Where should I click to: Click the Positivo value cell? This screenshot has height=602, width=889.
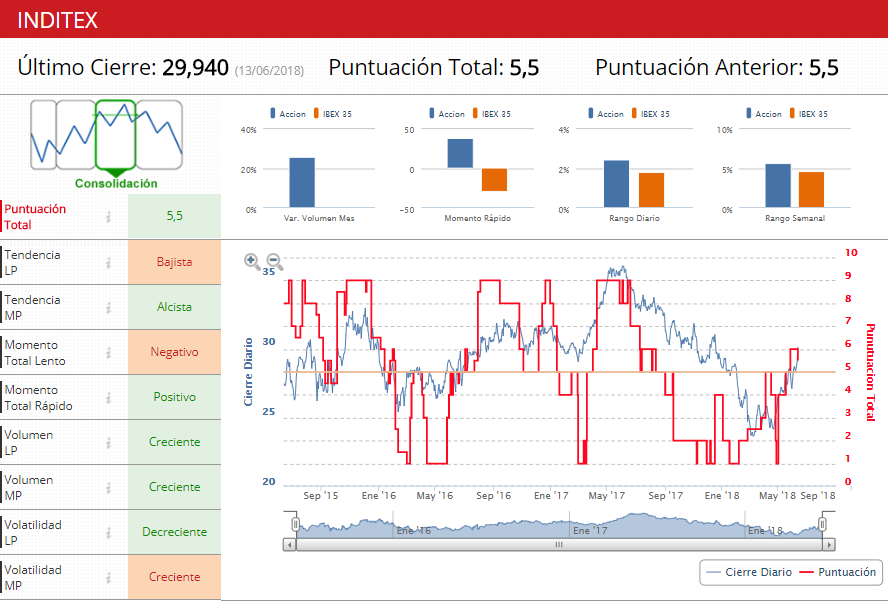click(175, 397)
